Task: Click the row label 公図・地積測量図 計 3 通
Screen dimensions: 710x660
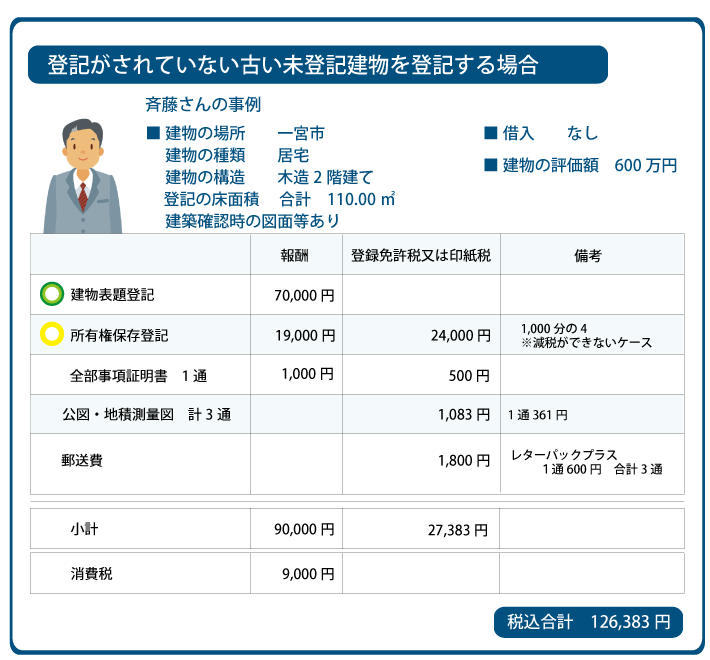Action: point(147,414)
